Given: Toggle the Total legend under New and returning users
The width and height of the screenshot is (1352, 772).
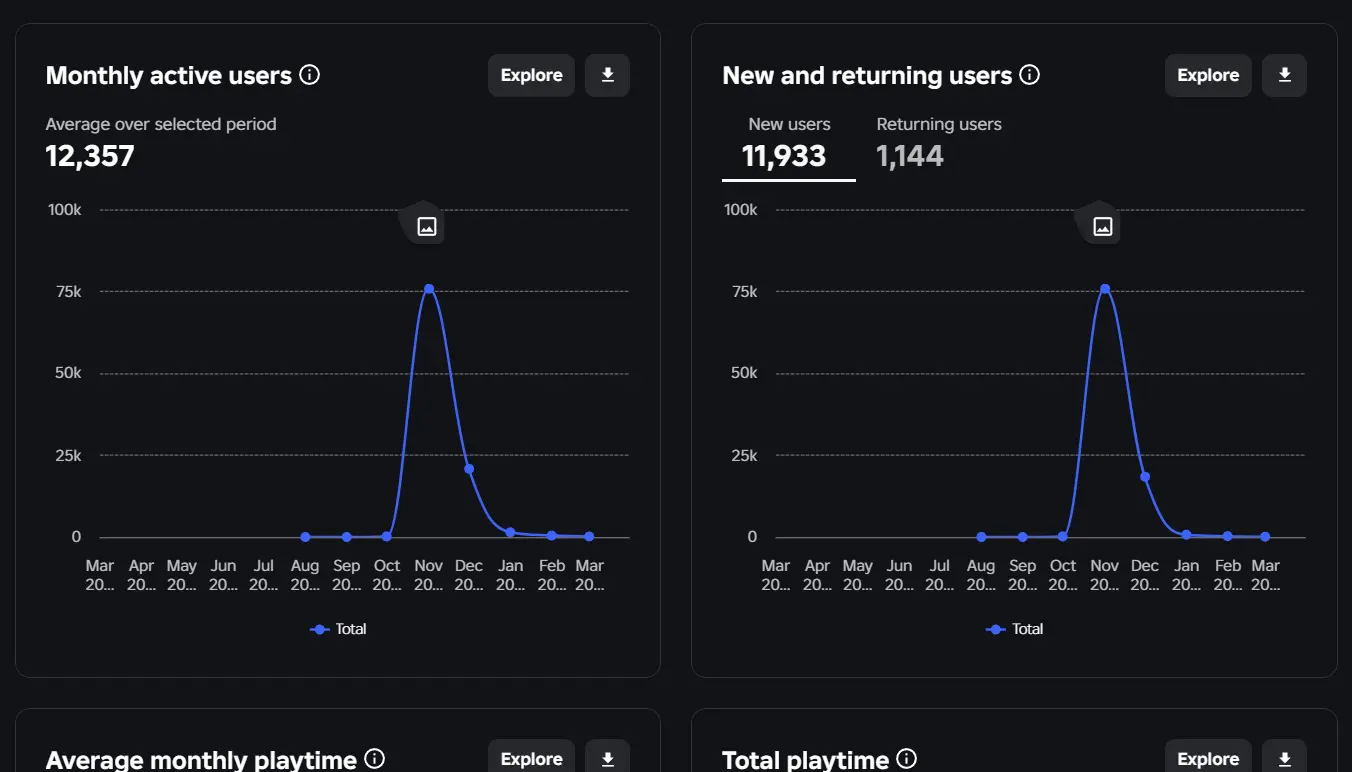Looking at the screenshot, I should [1014, 629].
